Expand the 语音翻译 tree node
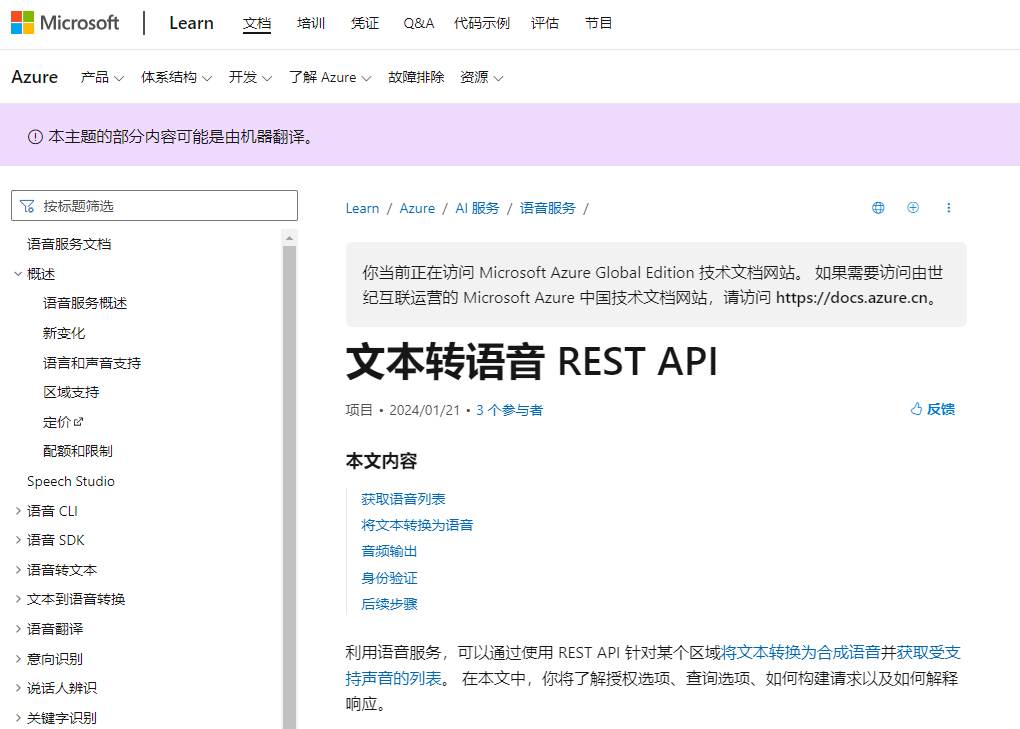The image size is (1020, 729). pyautogui.click(x=18, y=629)
